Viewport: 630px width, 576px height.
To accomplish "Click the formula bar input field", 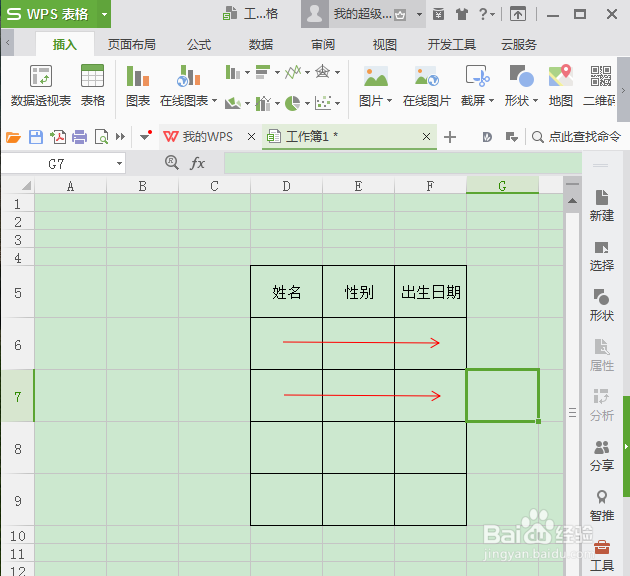I will coord(403,163).
